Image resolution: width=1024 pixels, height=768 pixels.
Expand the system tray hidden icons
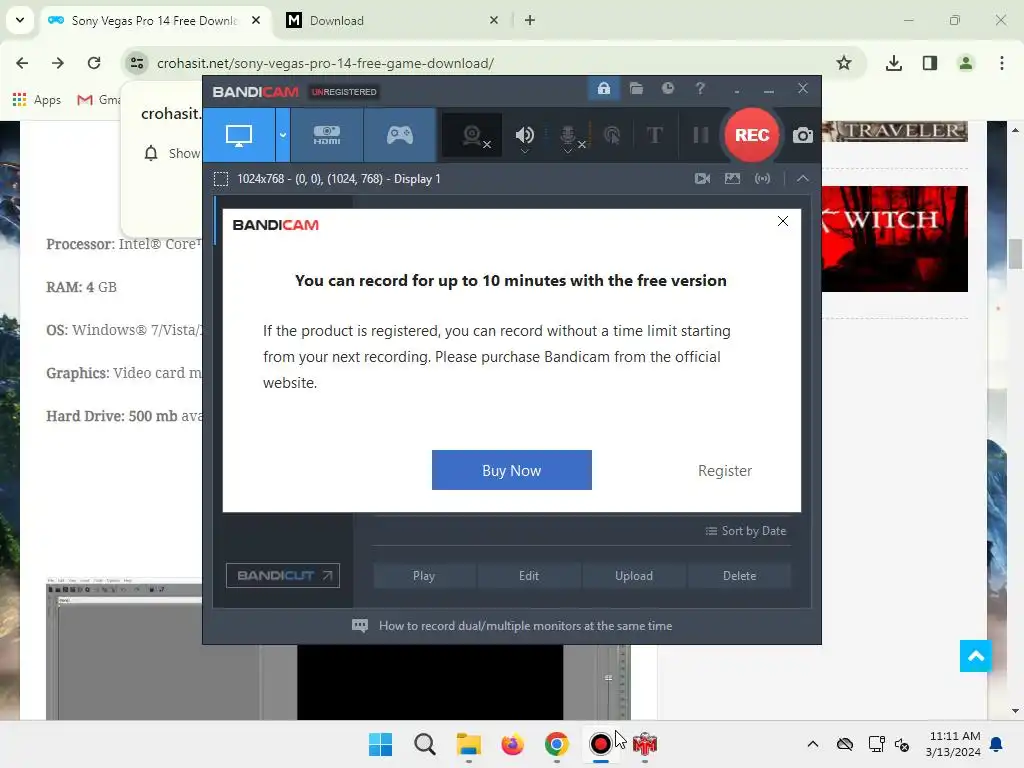click(812, 744)
